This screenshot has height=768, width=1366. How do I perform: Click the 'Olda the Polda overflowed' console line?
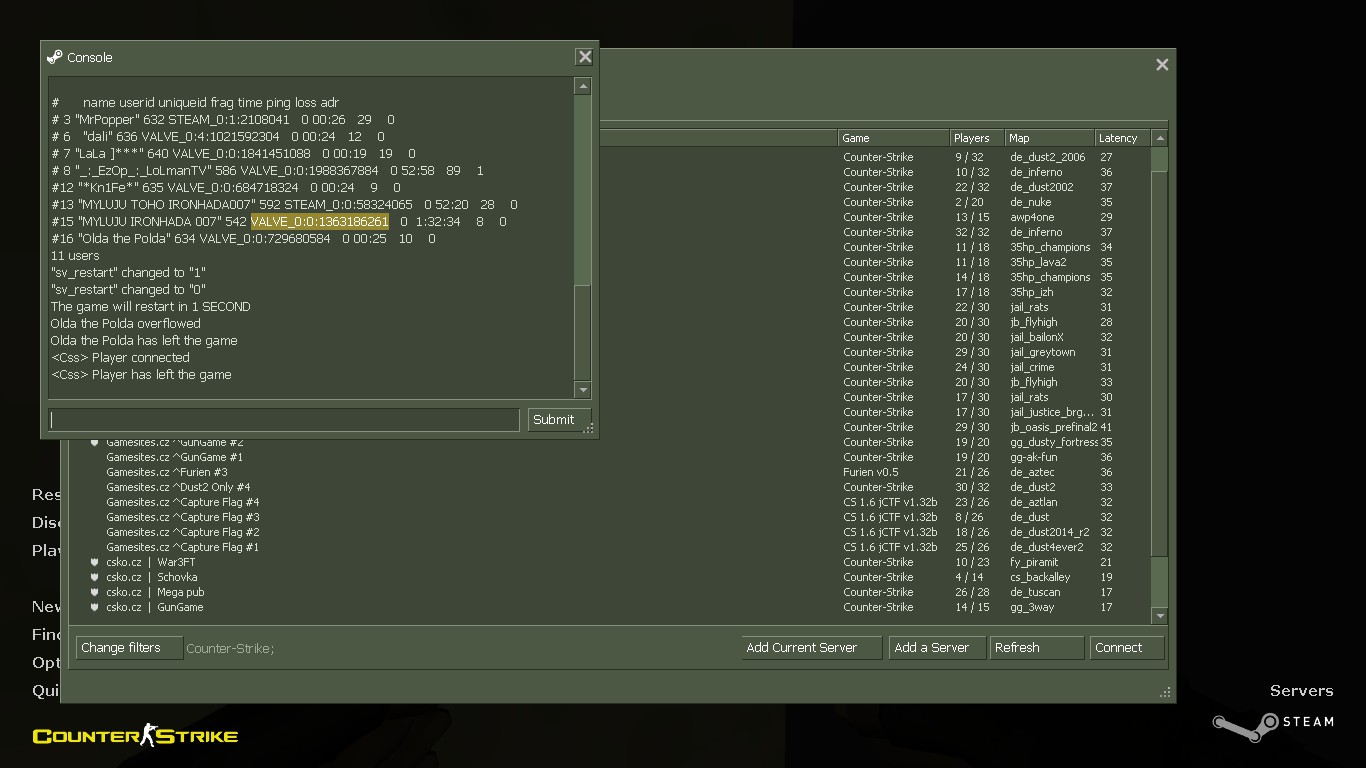[126, 323]
